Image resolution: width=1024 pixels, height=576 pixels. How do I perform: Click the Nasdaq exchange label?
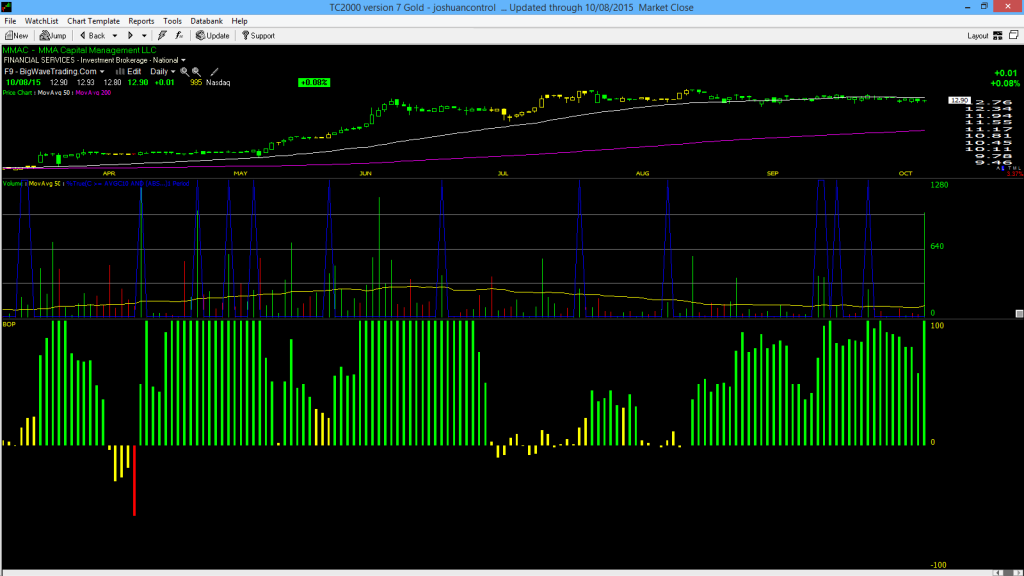(218, 83)
